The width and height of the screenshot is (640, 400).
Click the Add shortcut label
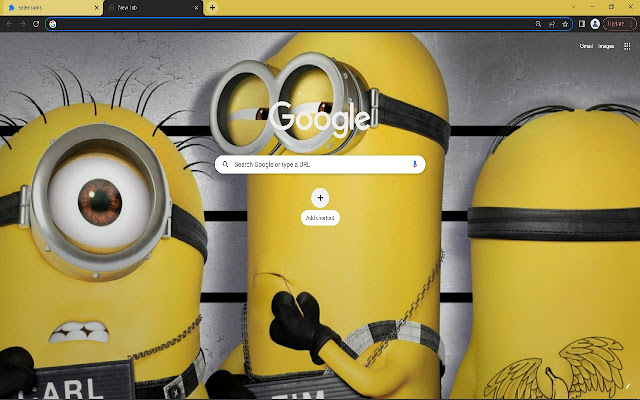[320, 218]
